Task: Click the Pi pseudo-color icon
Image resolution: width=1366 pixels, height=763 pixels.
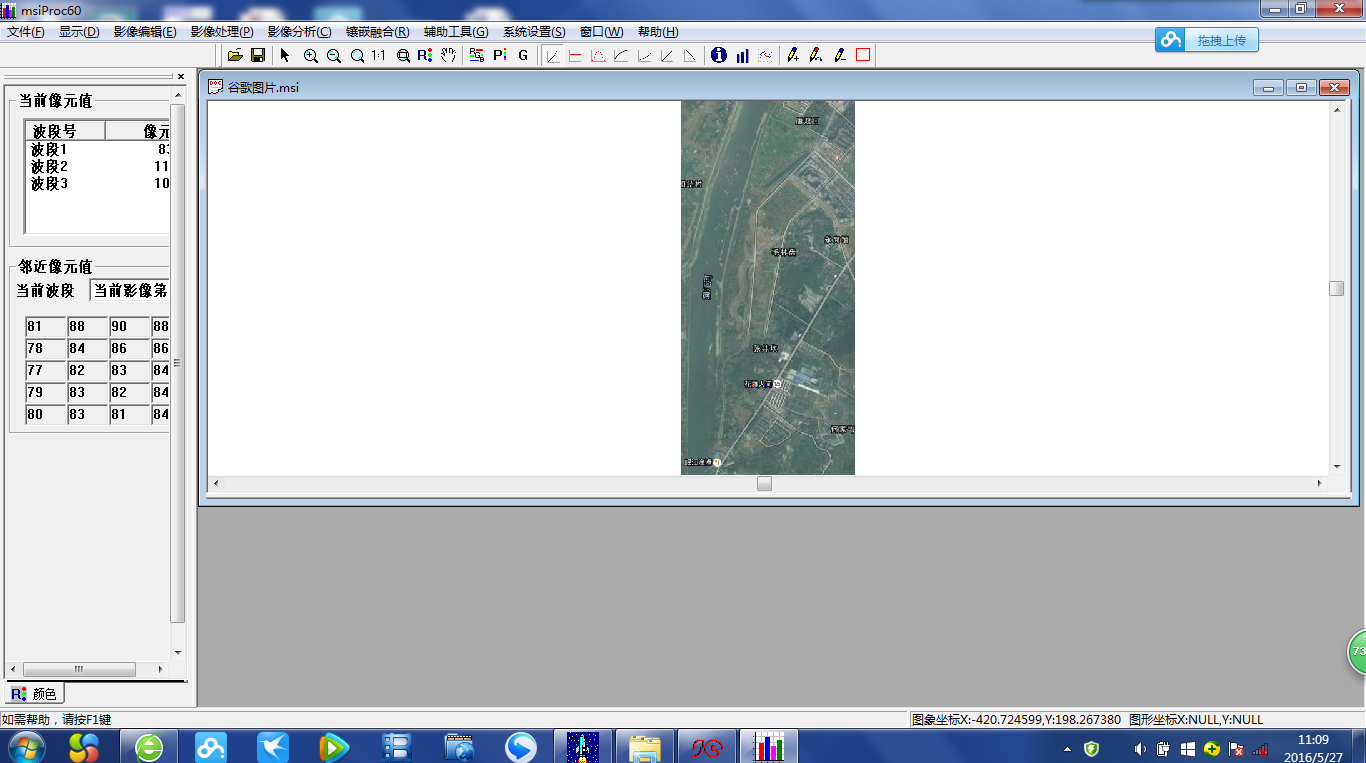Action: 500,56
